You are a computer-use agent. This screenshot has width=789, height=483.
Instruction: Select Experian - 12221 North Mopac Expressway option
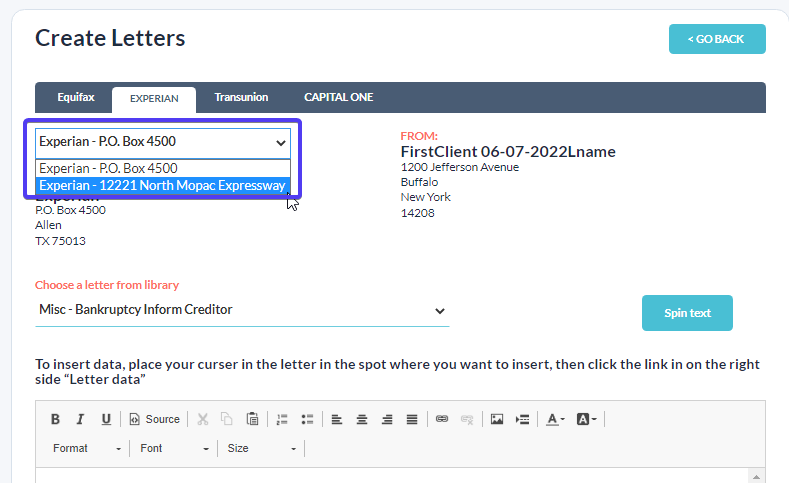(163, 186)
